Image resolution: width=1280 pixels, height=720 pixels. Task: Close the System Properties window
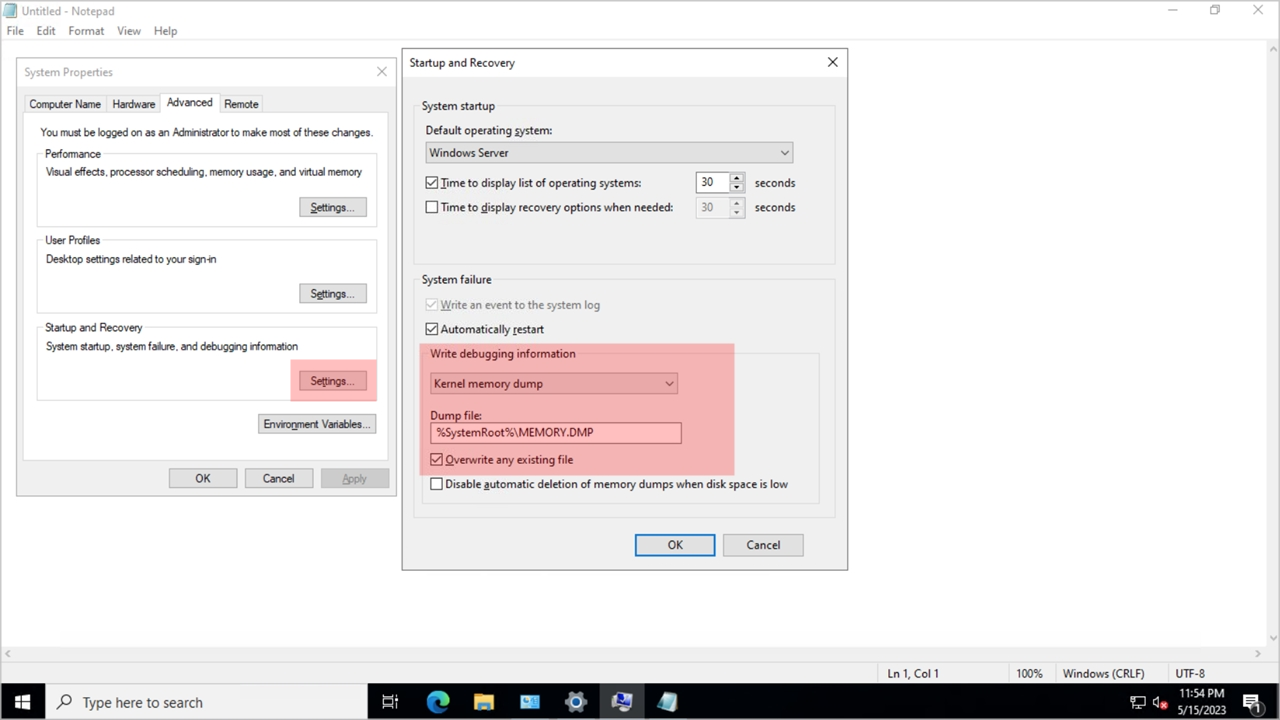[381, 72]
